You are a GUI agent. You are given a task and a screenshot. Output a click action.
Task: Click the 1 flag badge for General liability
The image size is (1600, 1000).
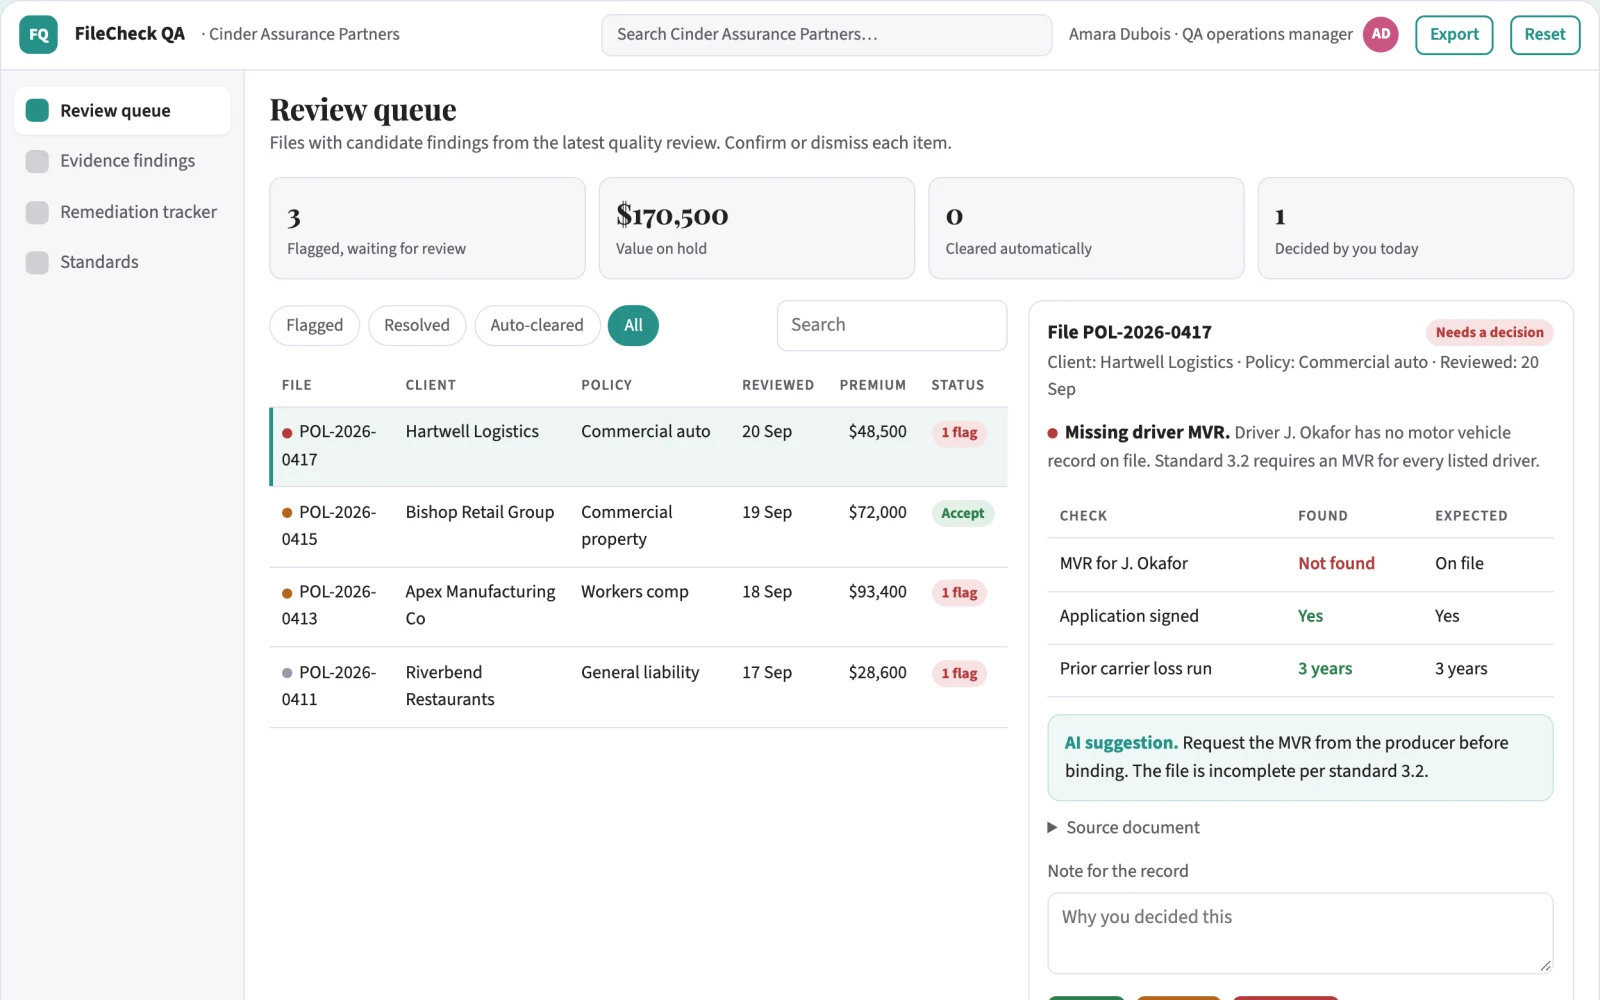pyautogui.click(x=959, y=674)
